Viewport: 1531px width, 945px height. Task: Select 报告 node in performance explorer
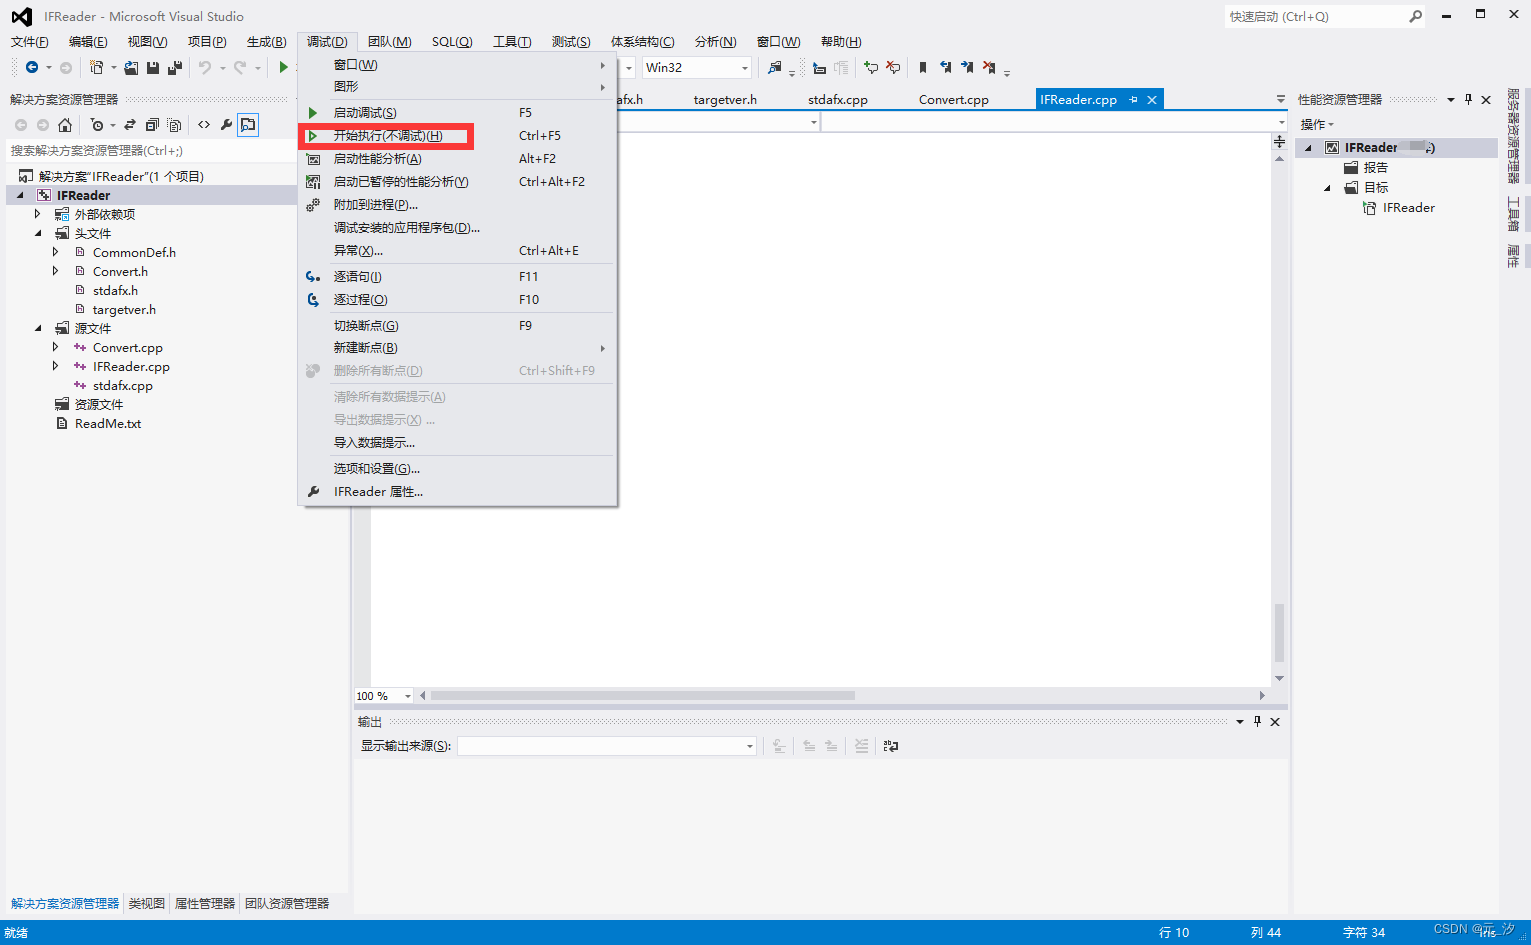(1376, 168)
